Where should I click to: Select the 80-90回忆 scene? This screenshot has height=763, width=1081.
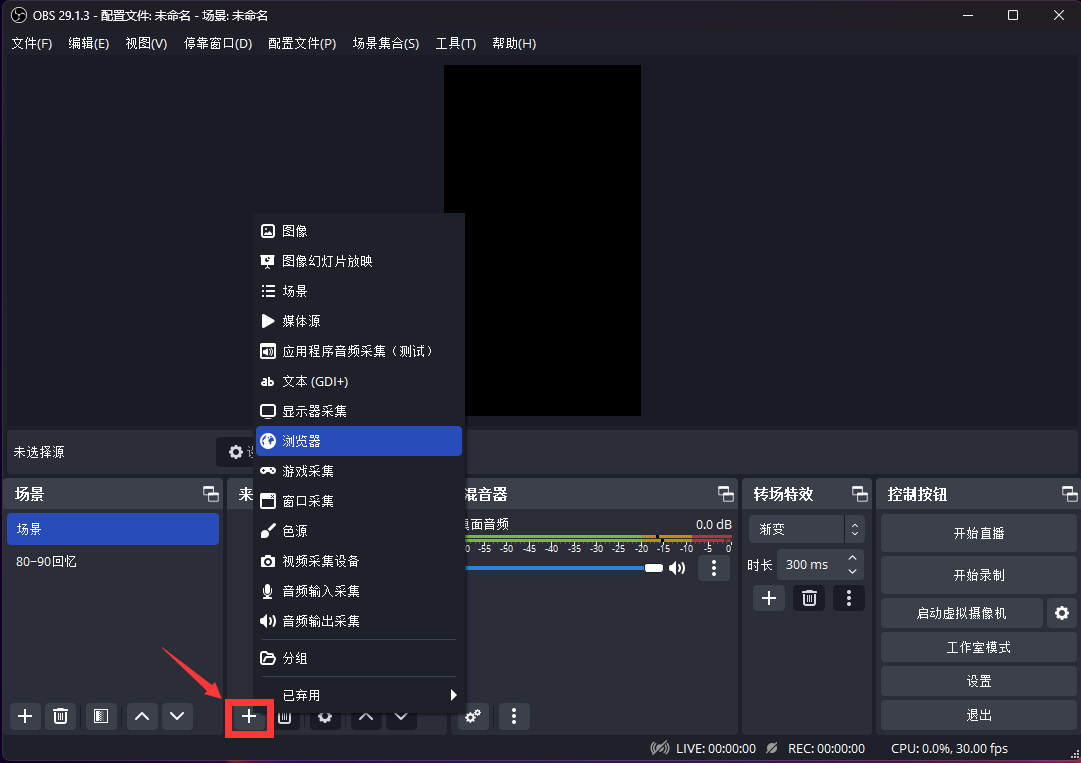[x=113, y=562]
